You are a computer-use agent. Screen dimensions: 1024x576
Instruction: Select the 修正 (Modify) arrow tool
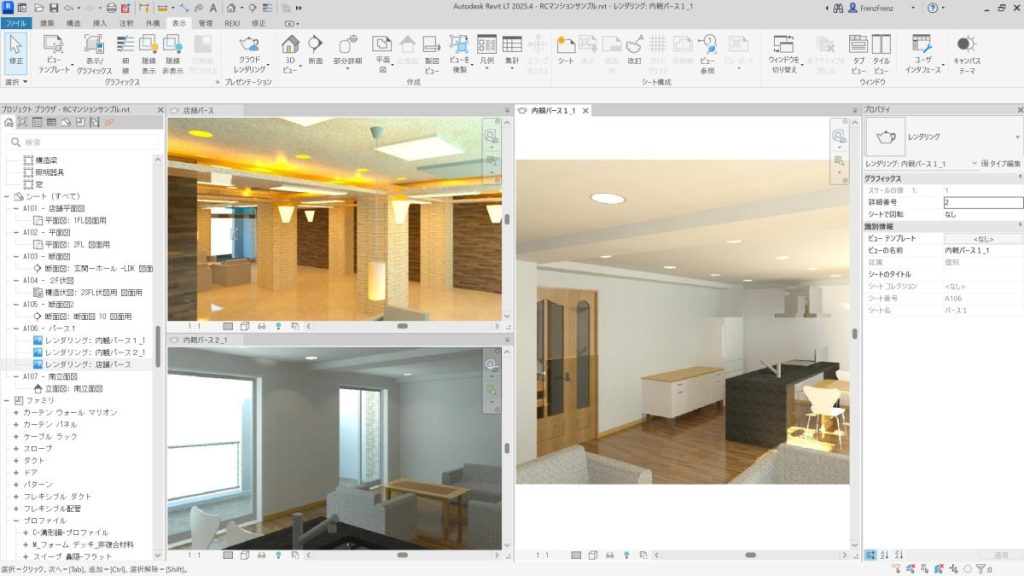point(16,50)
